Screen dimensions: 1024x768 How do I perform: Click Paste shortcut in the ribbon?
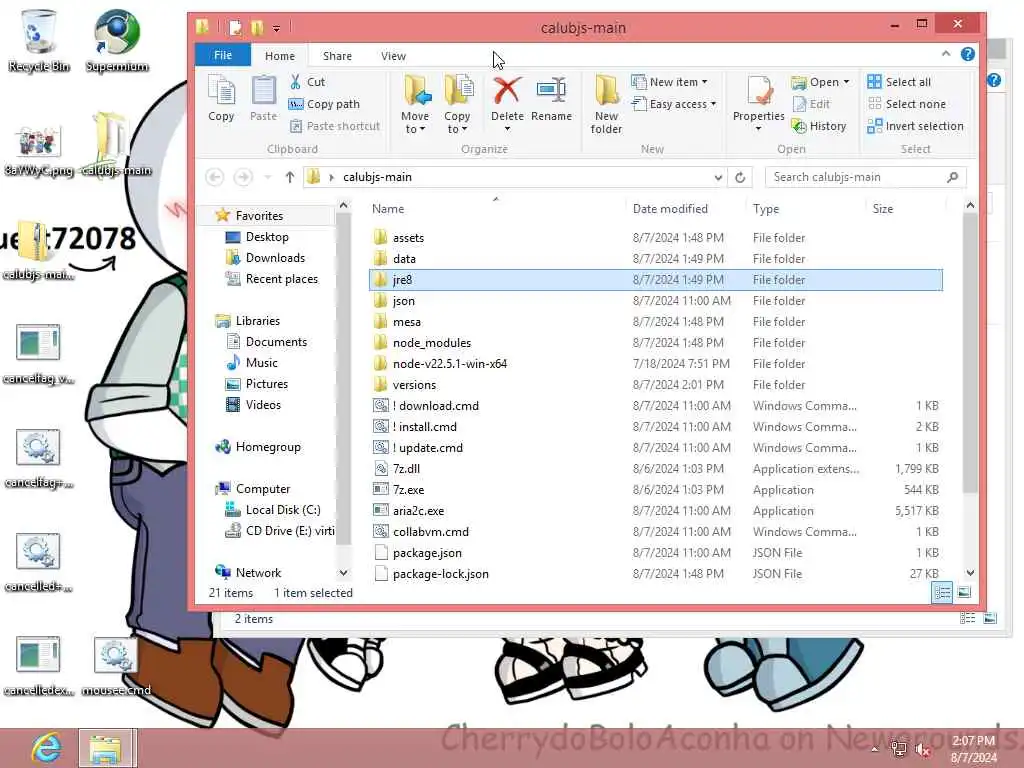[334, 126]
